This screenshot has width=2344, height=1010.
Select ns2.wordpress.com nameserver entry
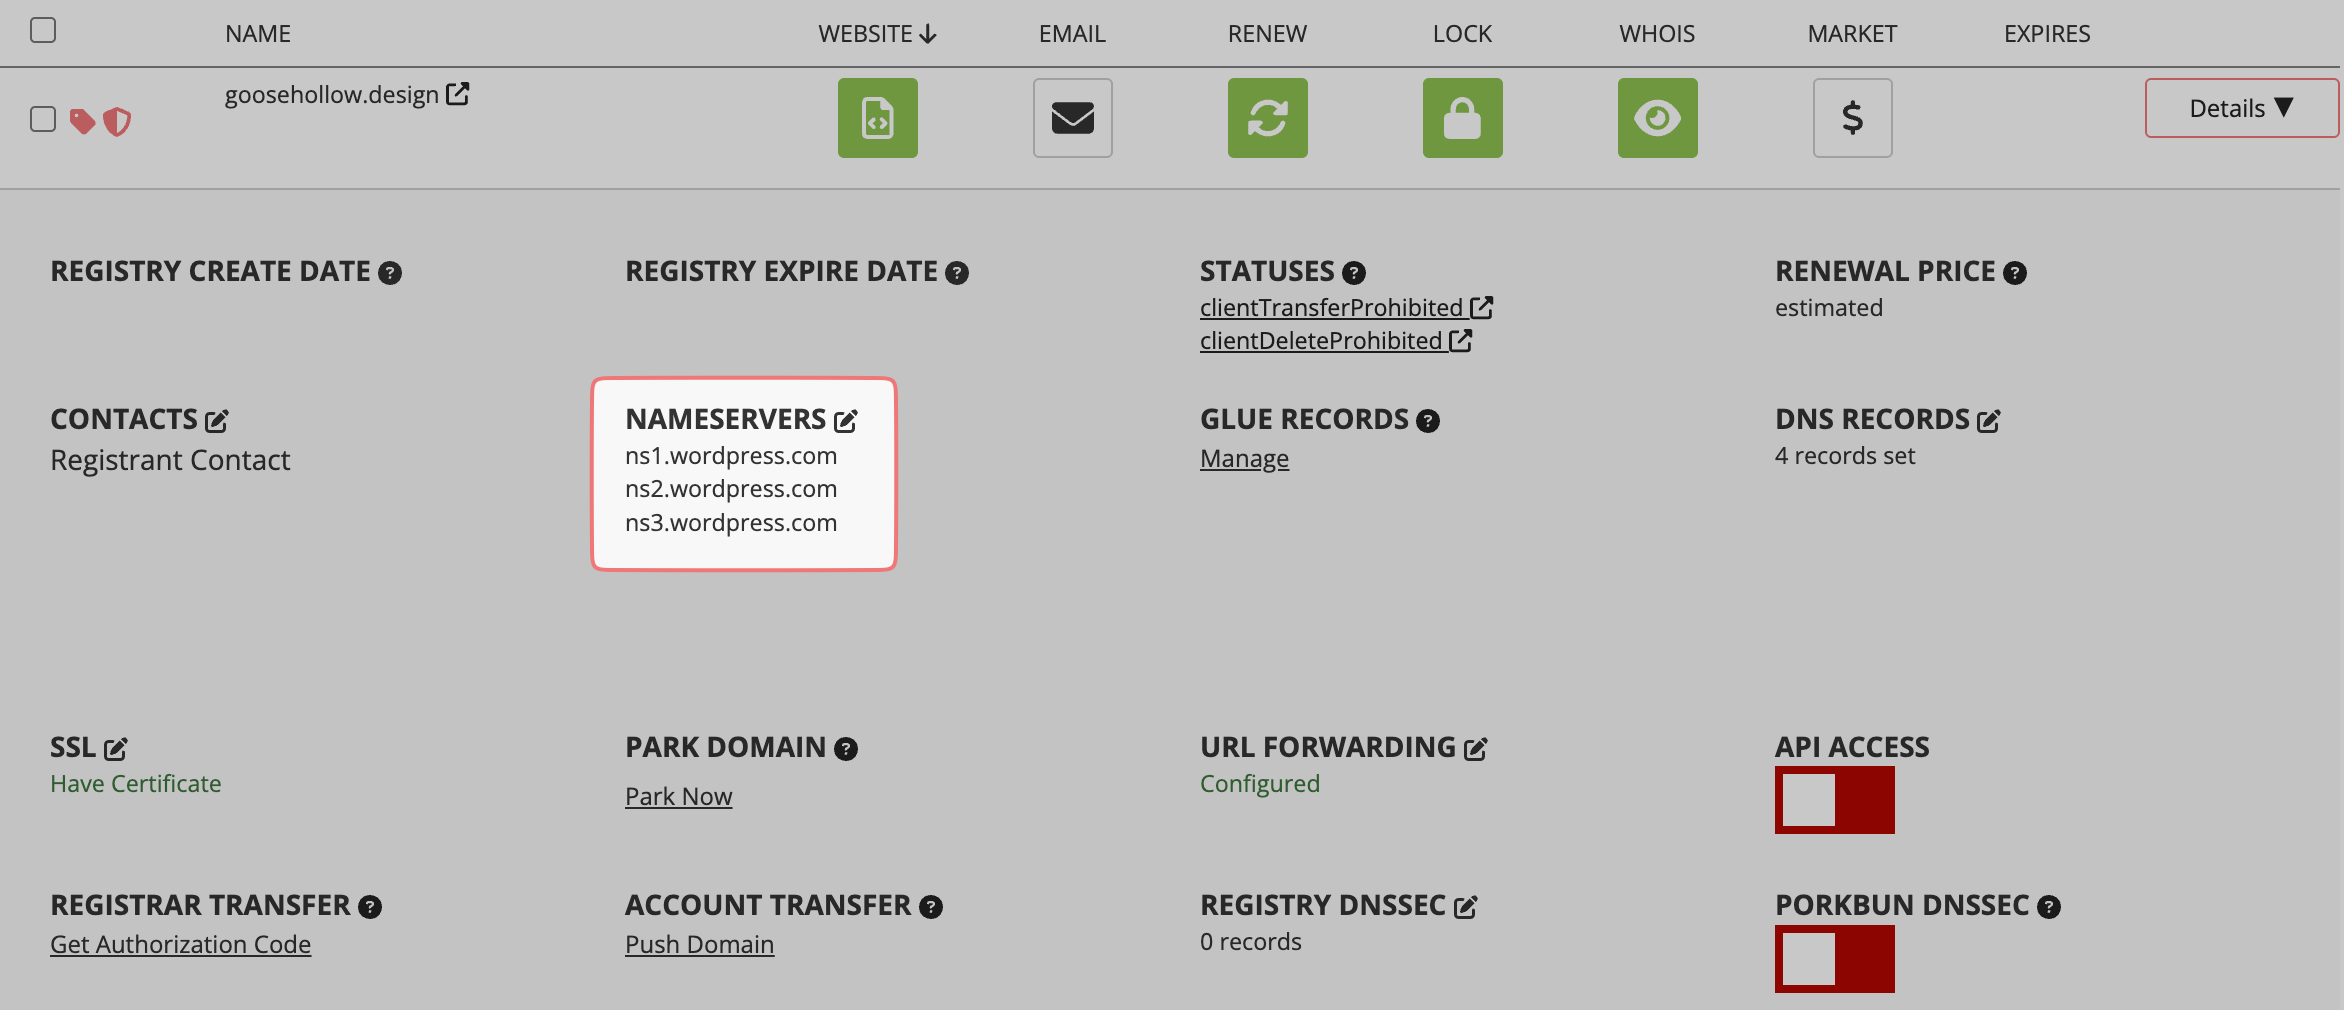coord(731,488)
